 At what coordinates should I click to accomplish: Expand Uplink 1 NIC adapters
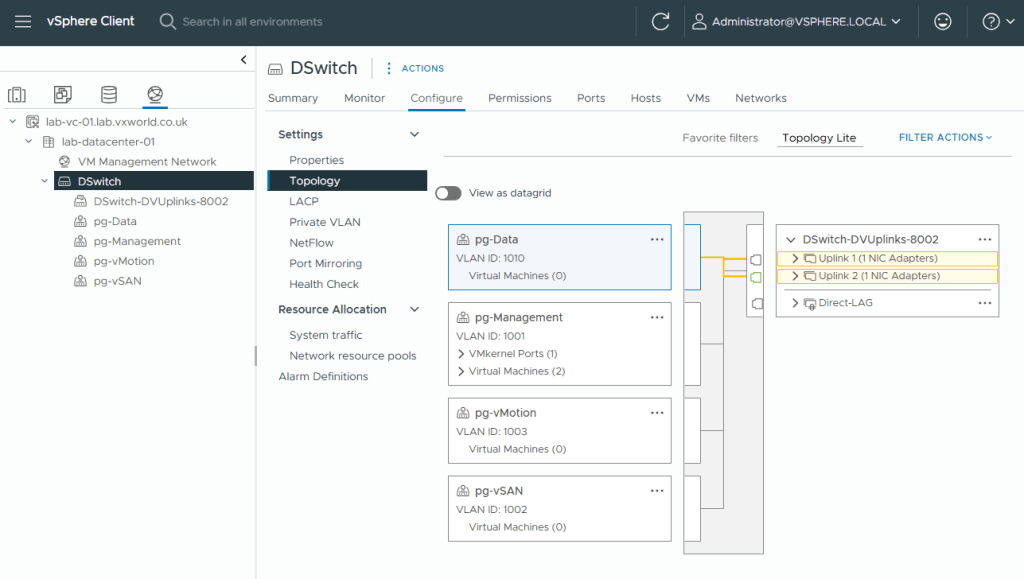click(x=796, y=259)
